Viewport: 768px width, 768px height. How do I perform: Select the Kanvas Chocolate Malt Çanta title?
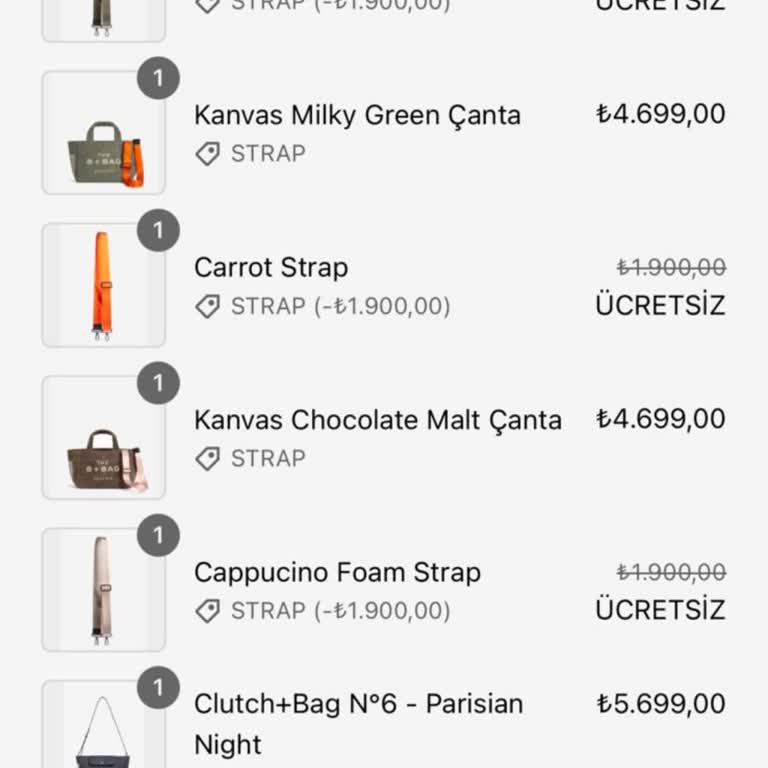coord(378,420)
